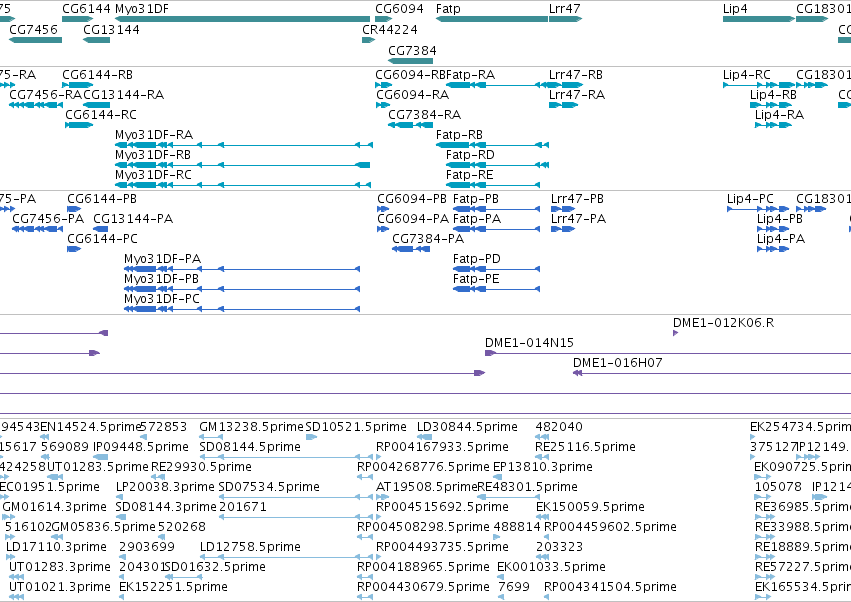Select EST label LP20038.3prime
The image size is (851, 602).
pos(165,487)
